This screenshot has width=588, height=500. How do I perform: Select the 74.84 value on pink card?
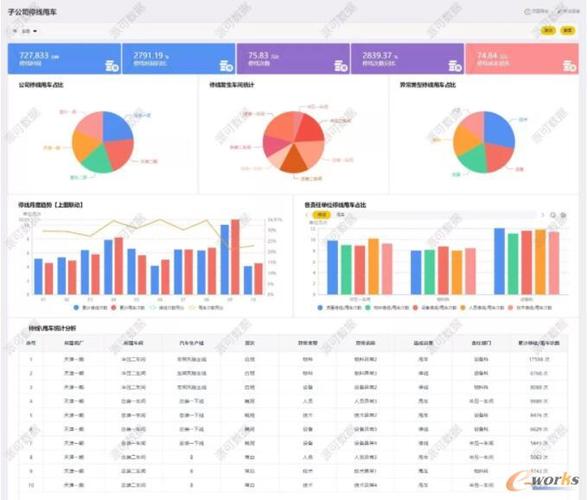point(487,56)
